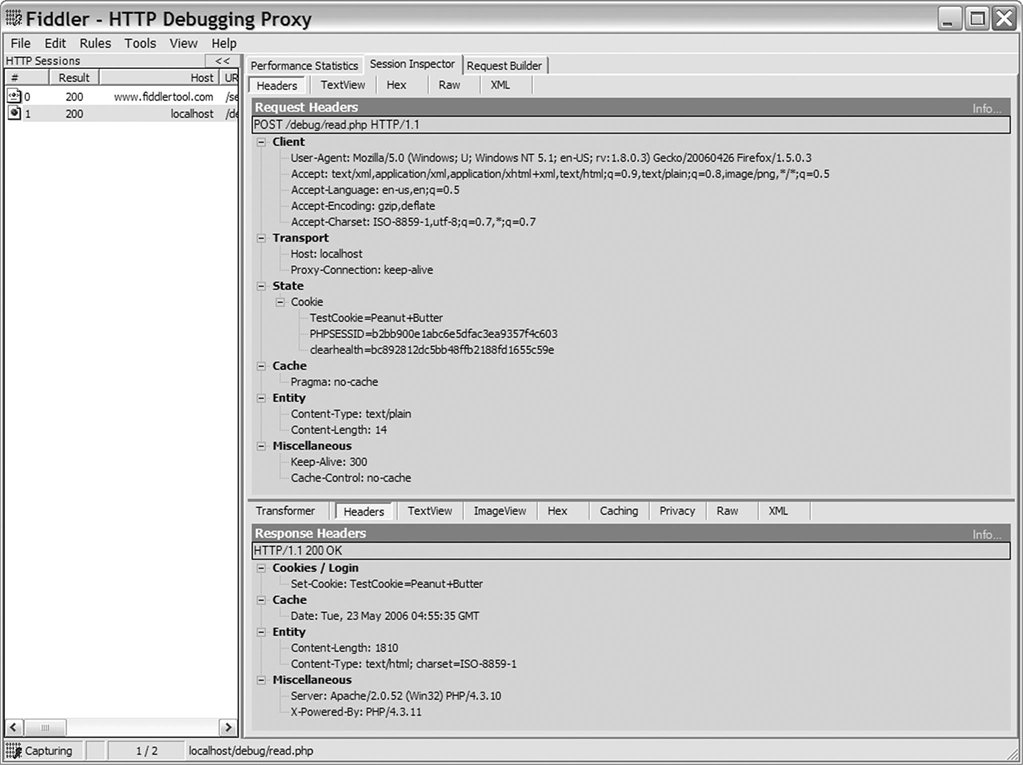
Task: Select the www.fiddlertool.com session row
Action: click(122, 97)
